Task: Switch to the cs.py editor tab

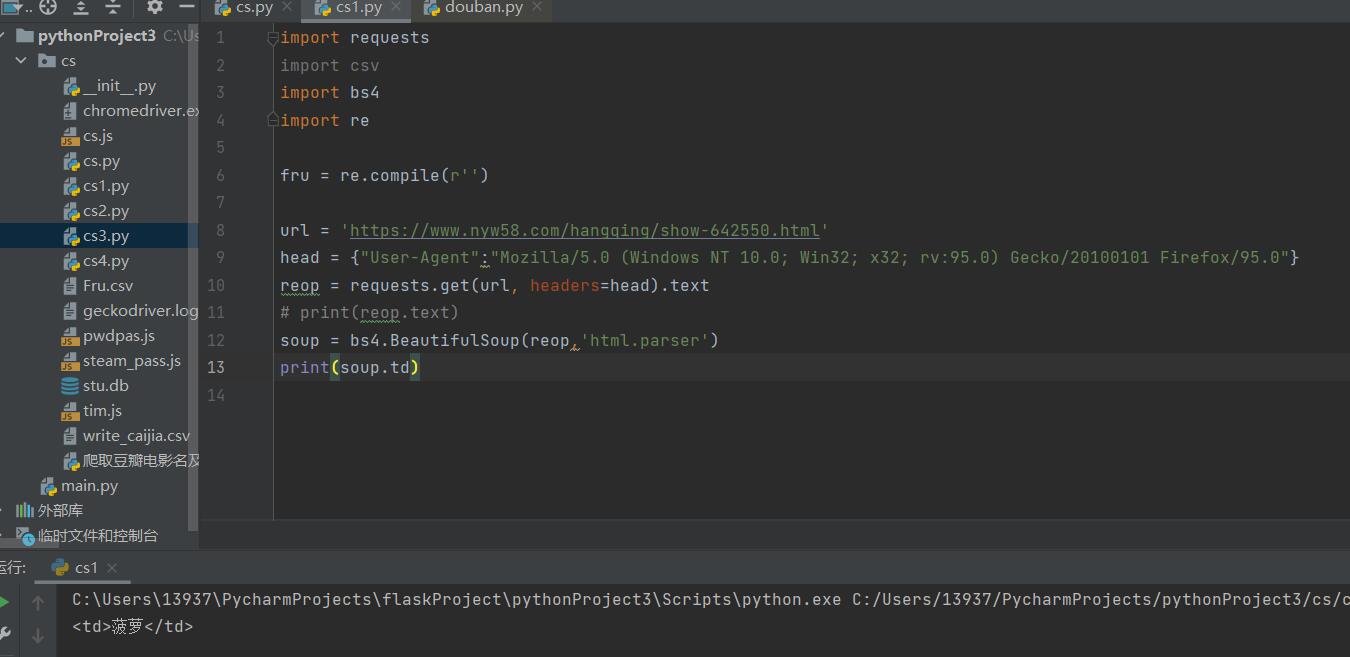Action: pyautogui.click(x=253, y=8)
